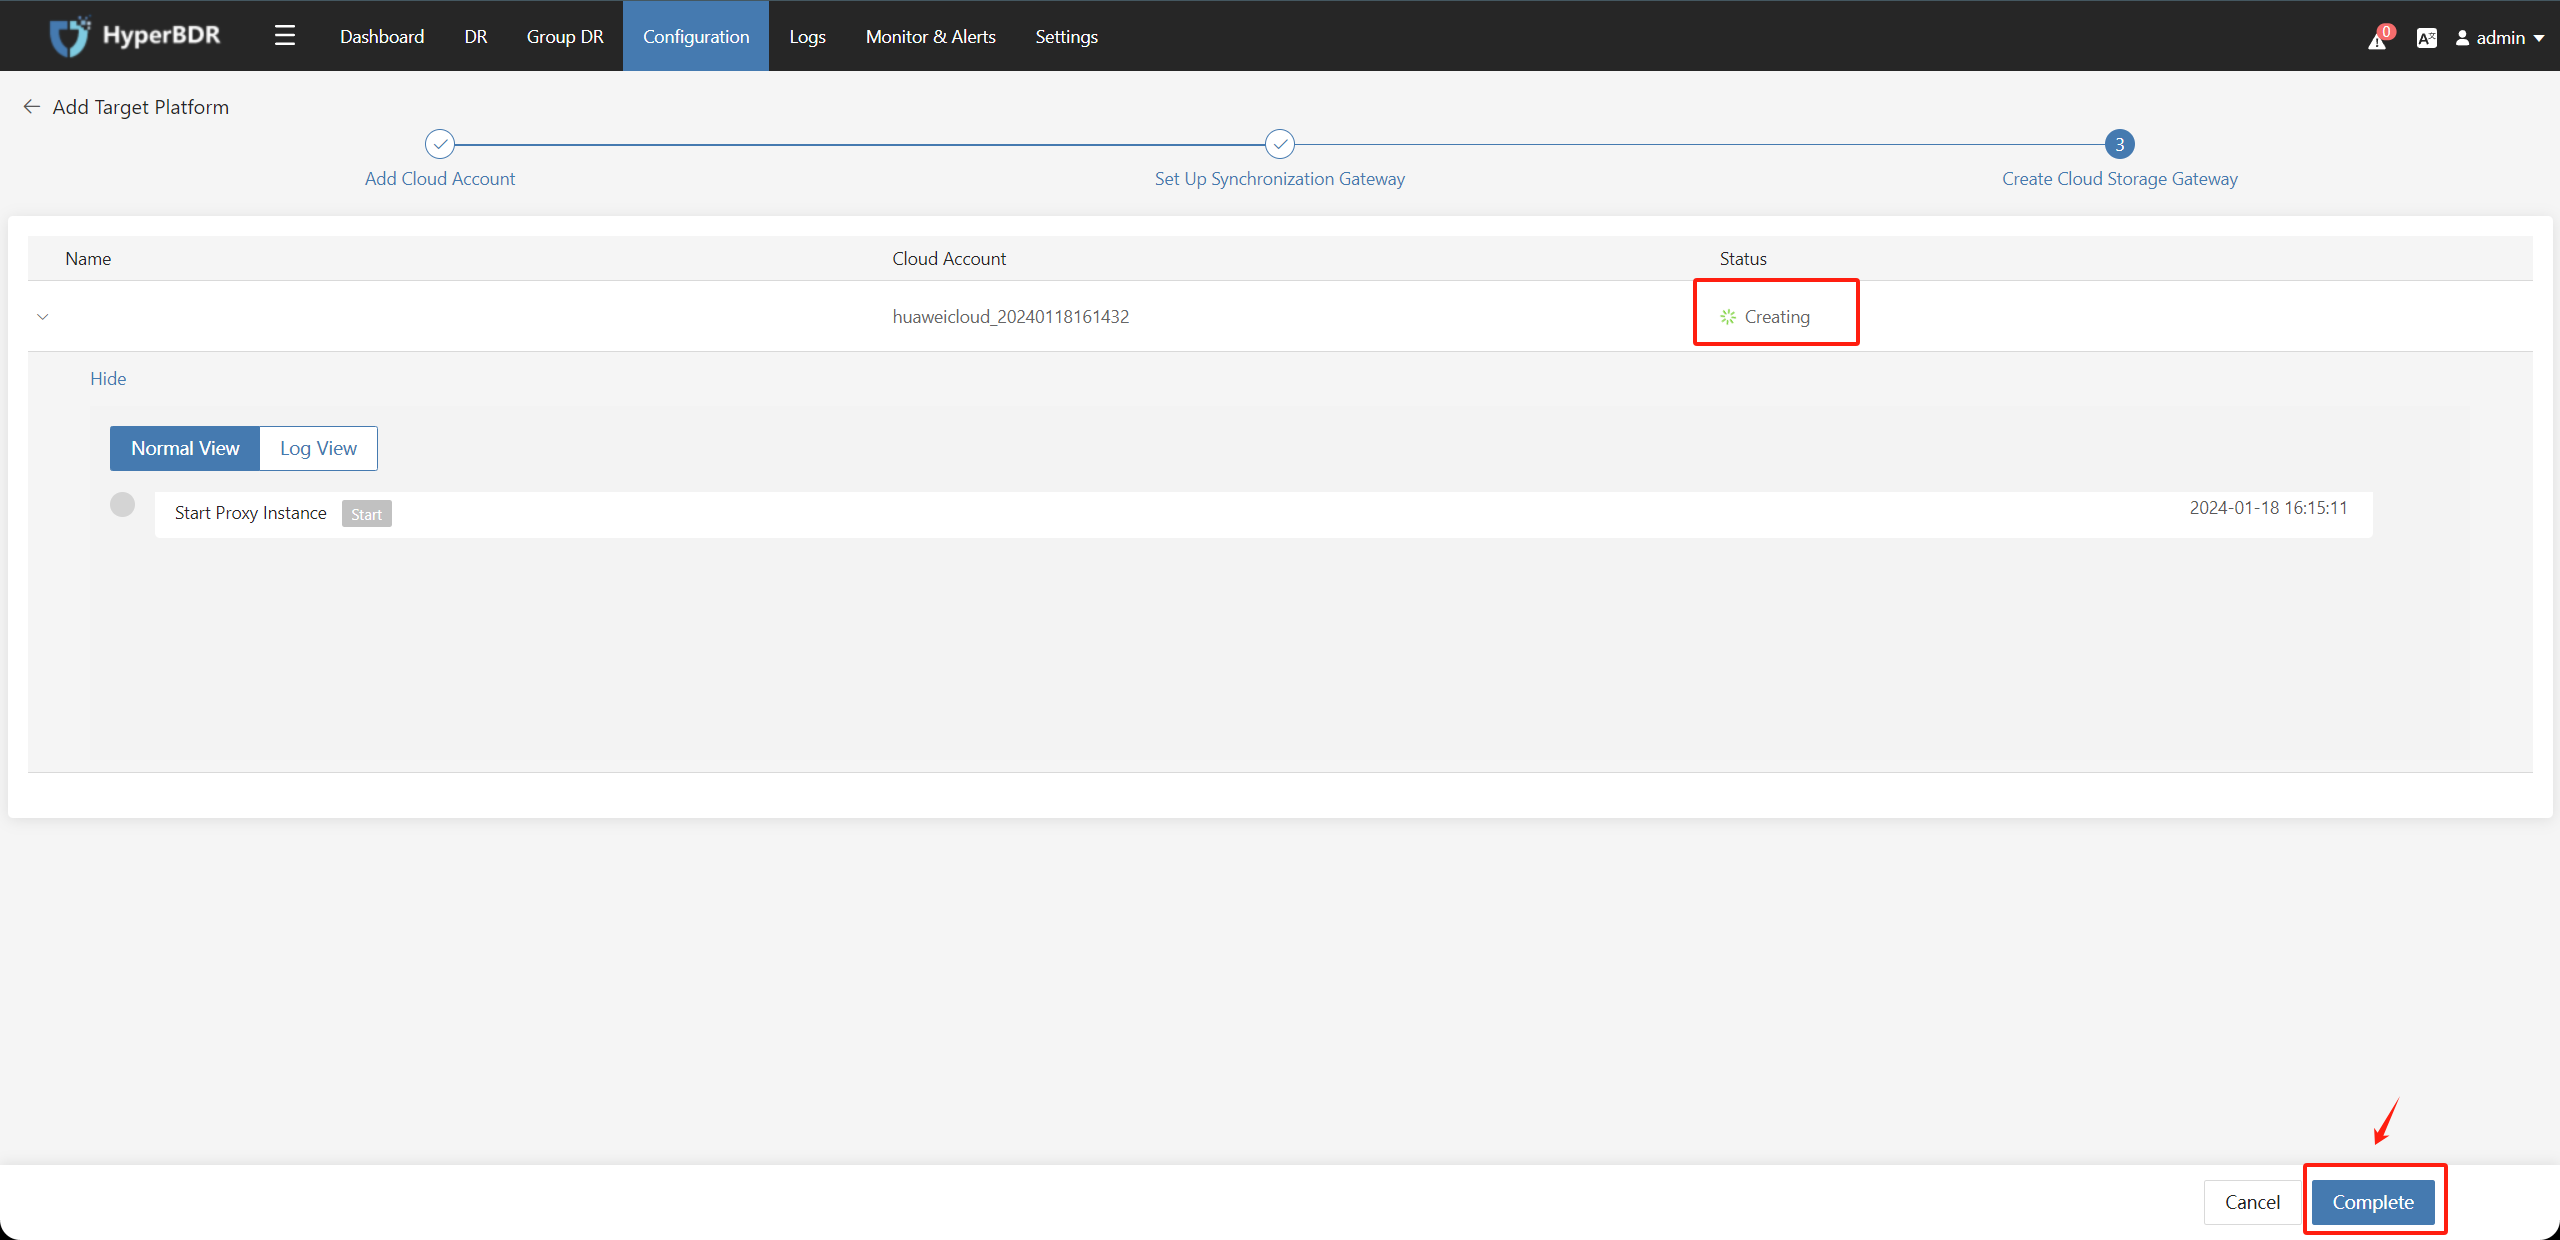Open the alerts warning icon
Viewport: 2560px width, 1240px height.
pos(2377,40)
